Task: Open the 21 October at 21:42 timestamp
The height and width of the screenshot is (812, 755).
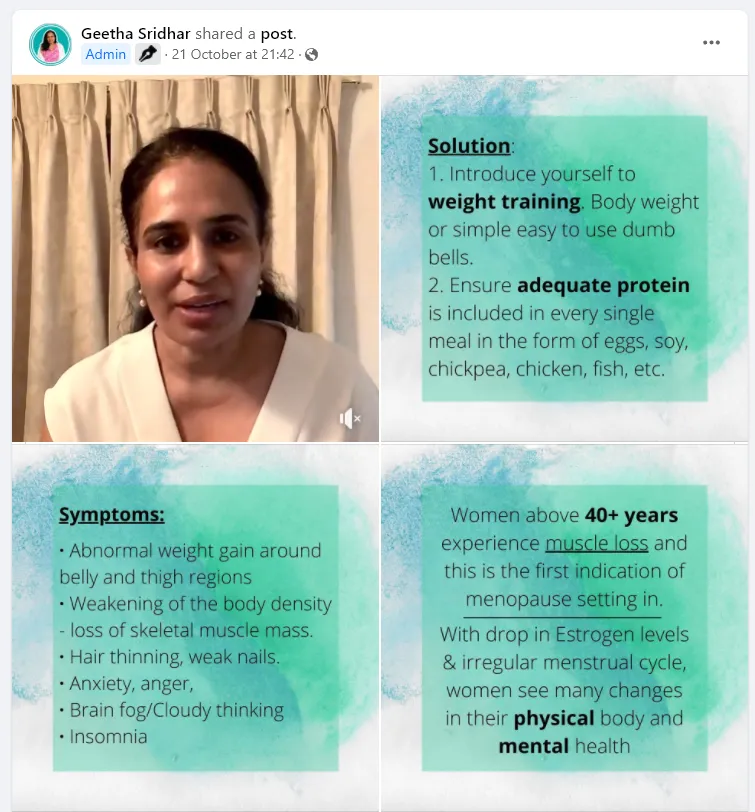Action: pos(233,54)
